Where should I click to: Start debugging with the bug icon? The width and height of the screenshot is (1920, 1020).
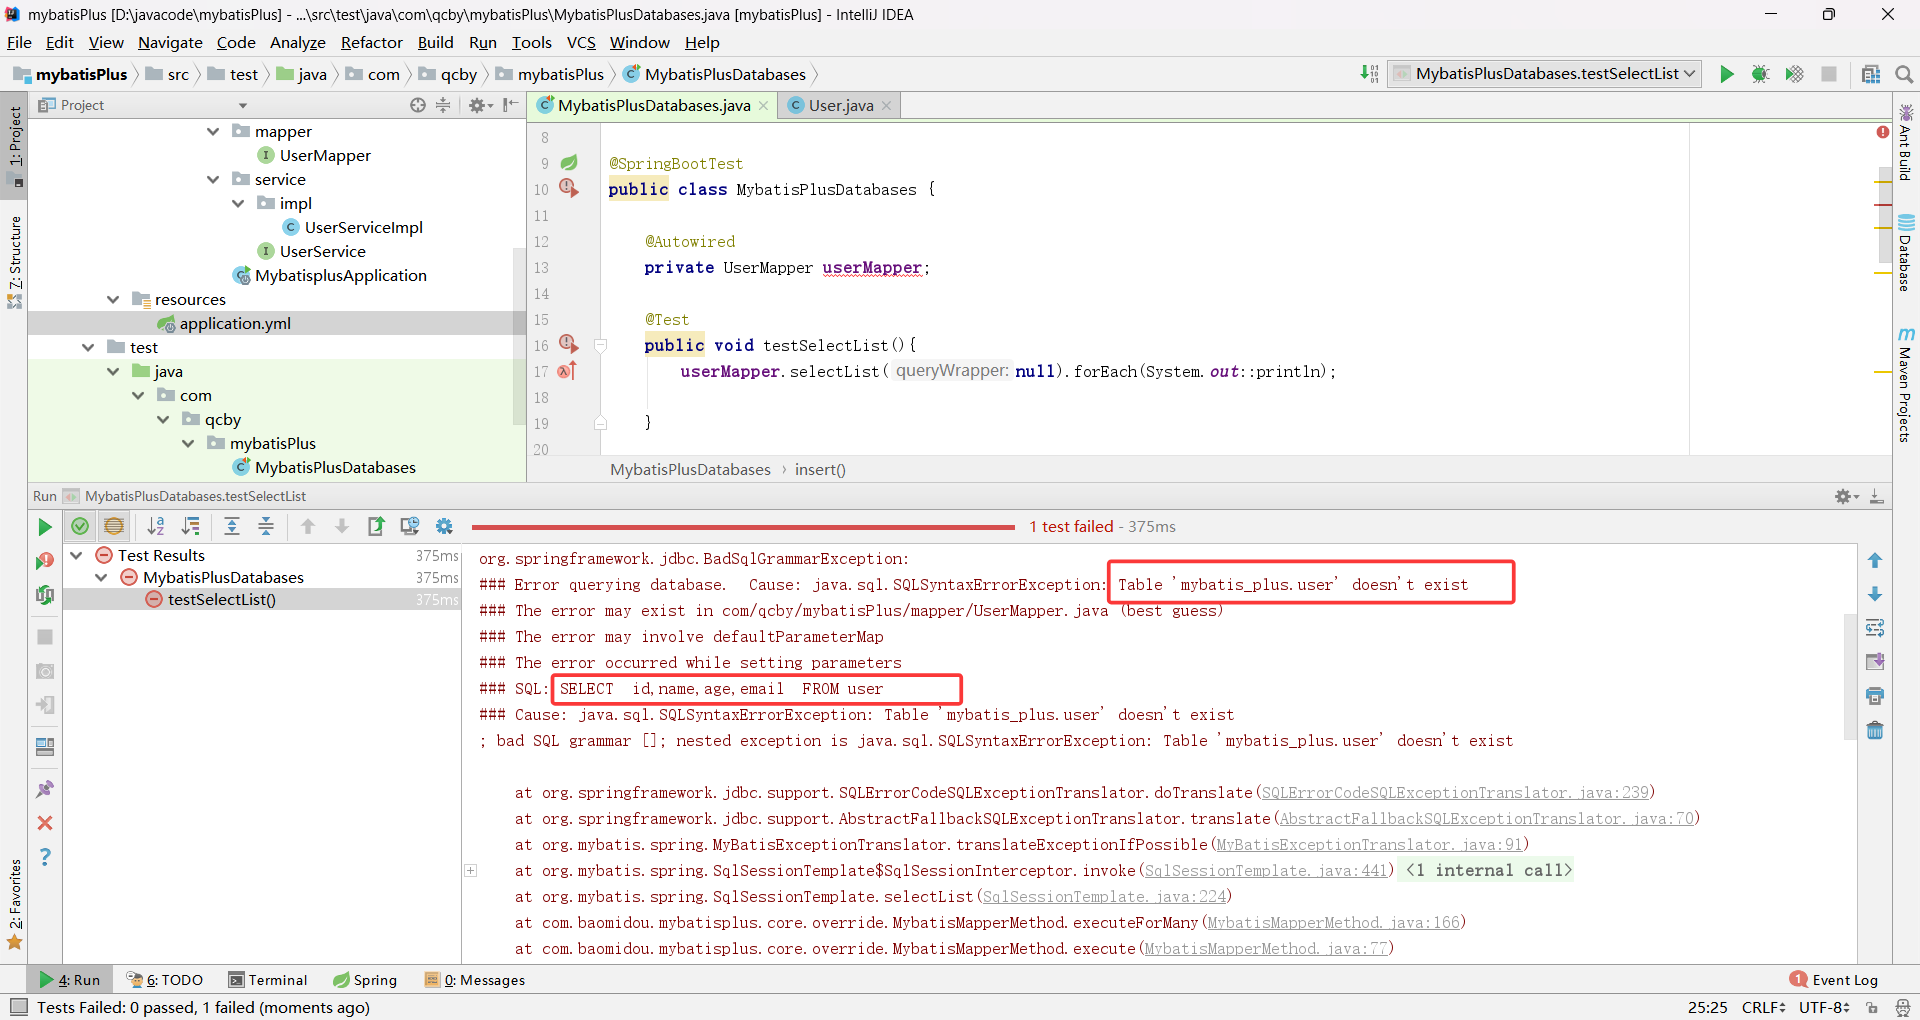coord(1760,74)
